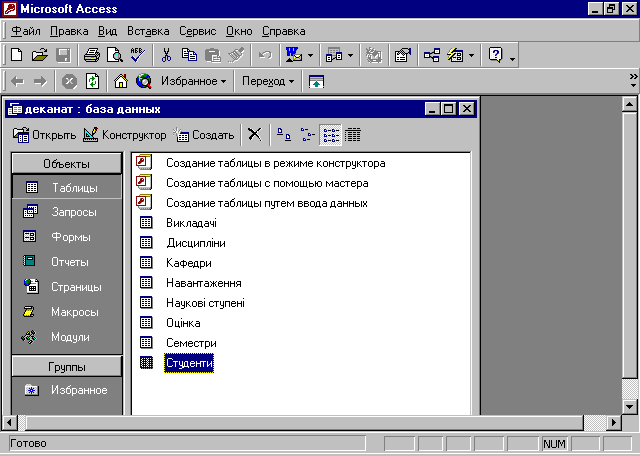Open the Файл menu
This screenshot has height=456, width=640.
pyautogui.click(x=26, y=31)
